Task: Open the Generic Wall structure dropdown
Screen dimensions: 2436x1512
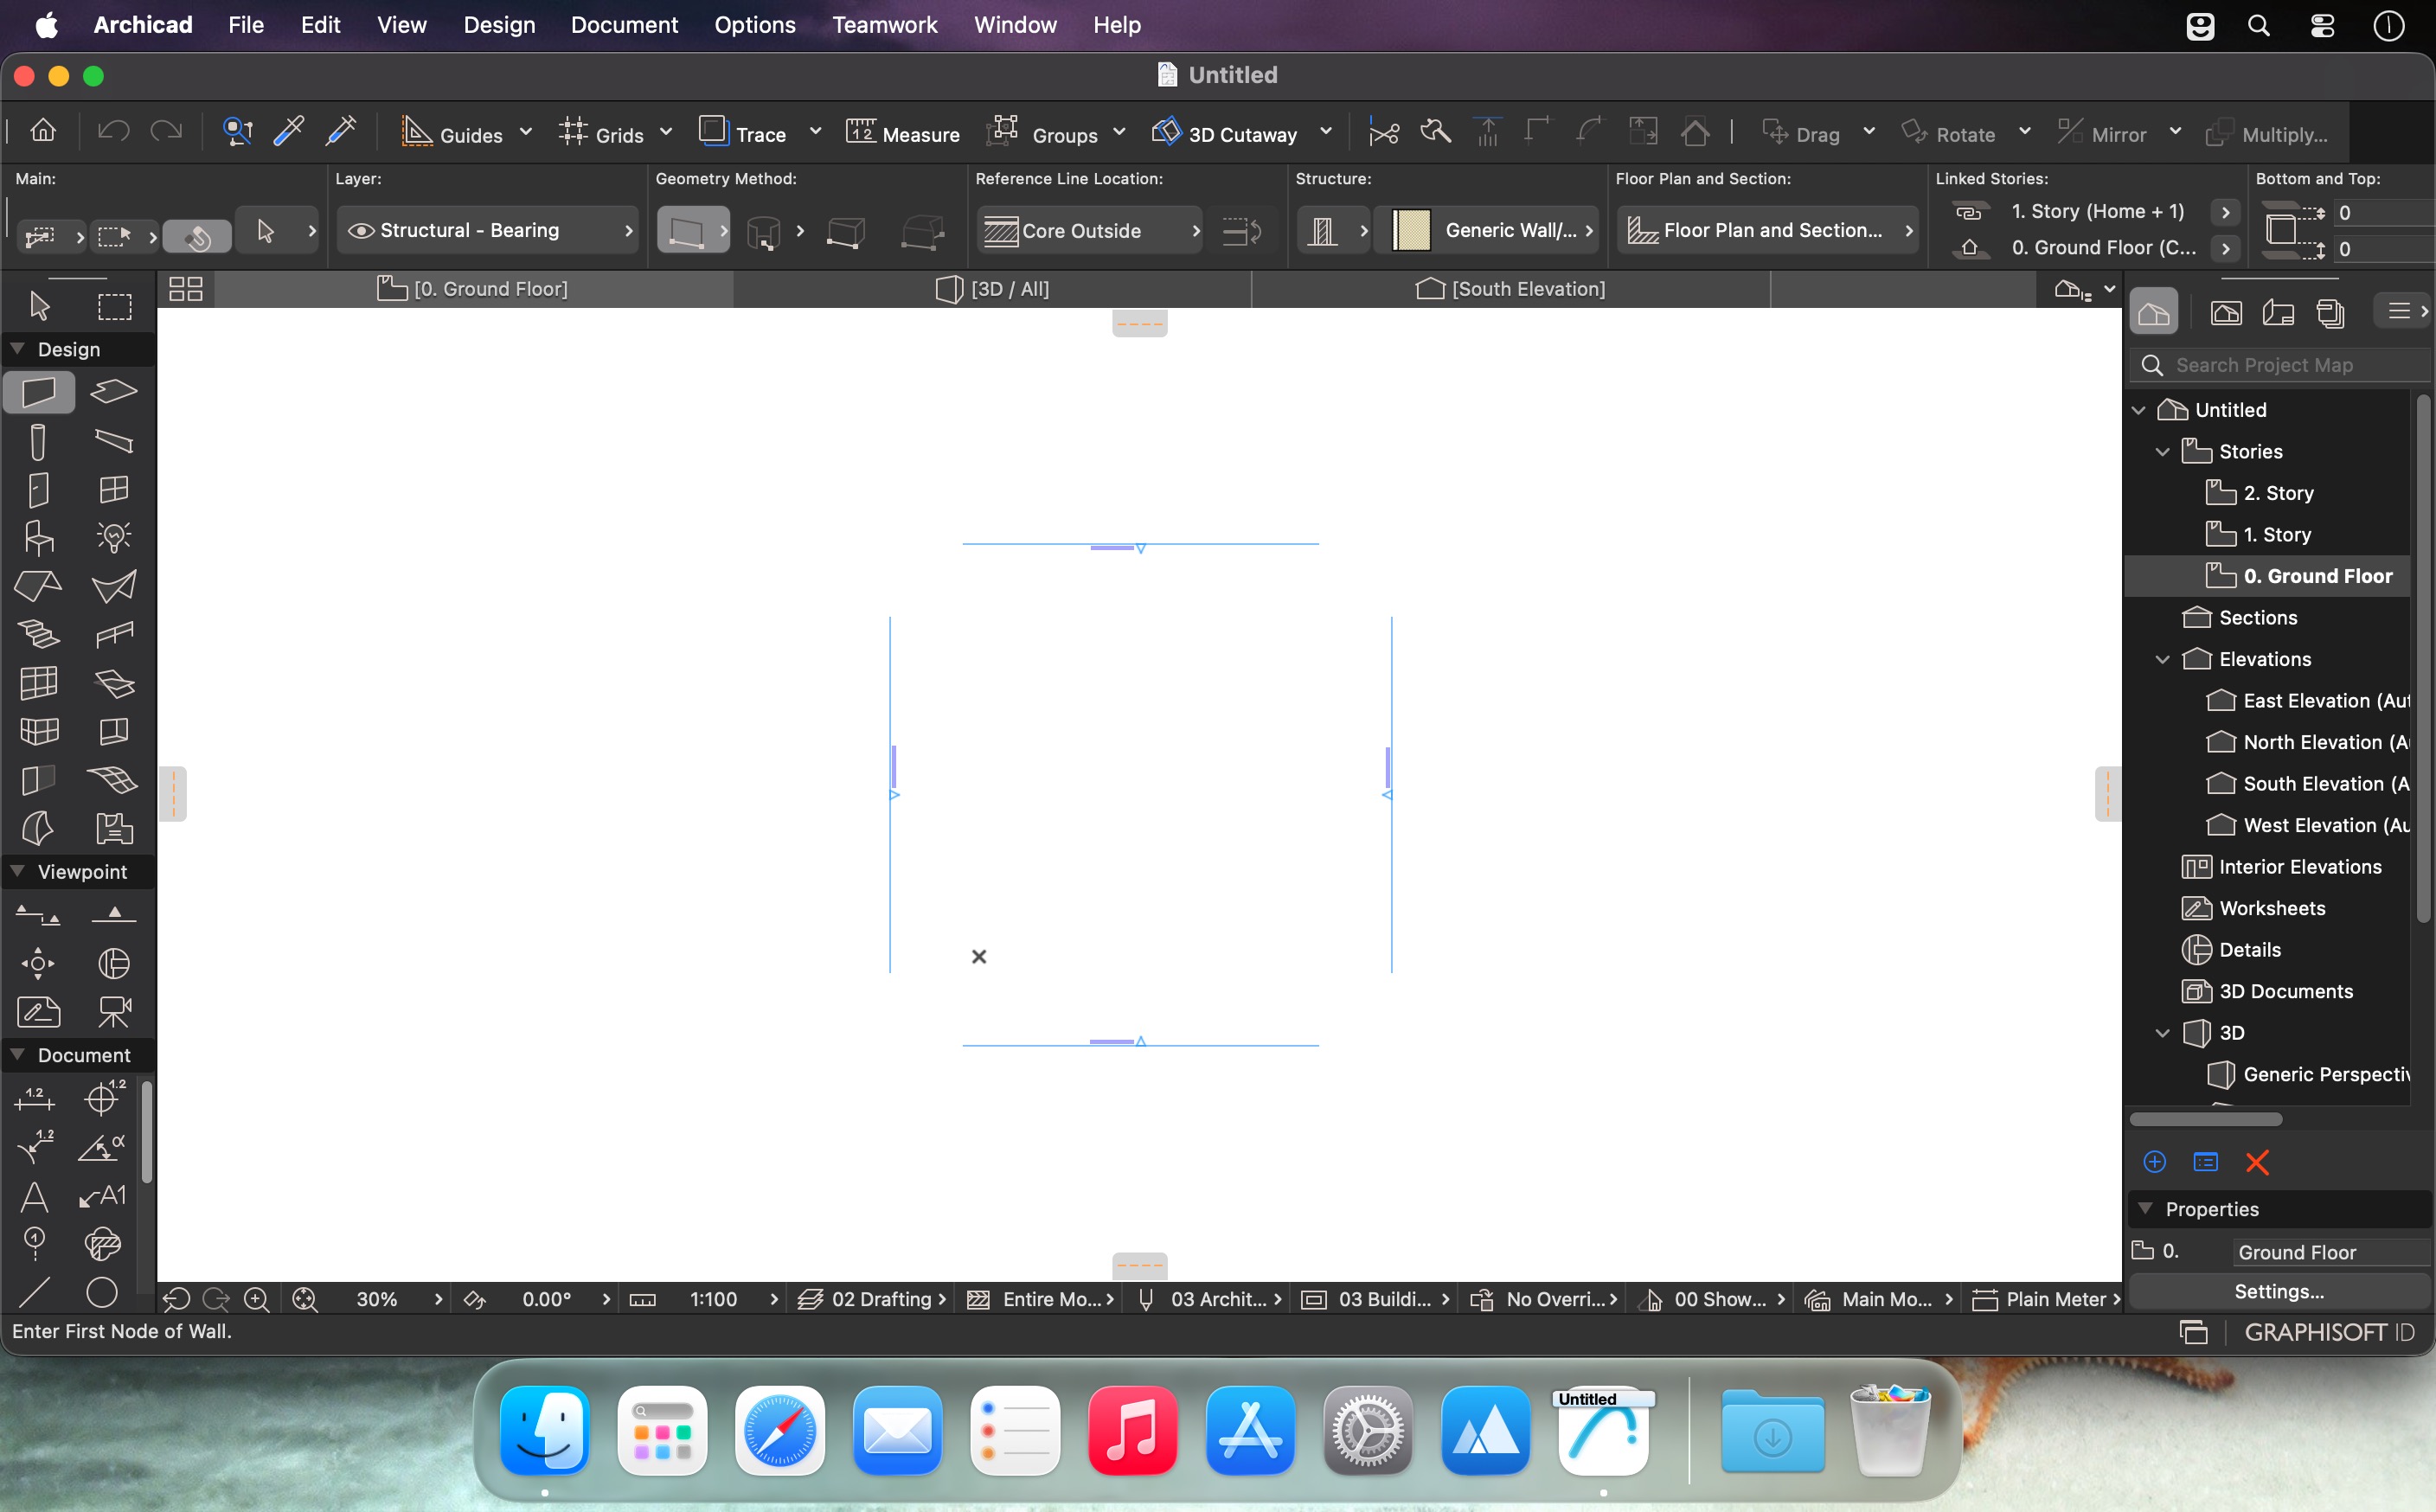Action: (x=1487, y=231)
